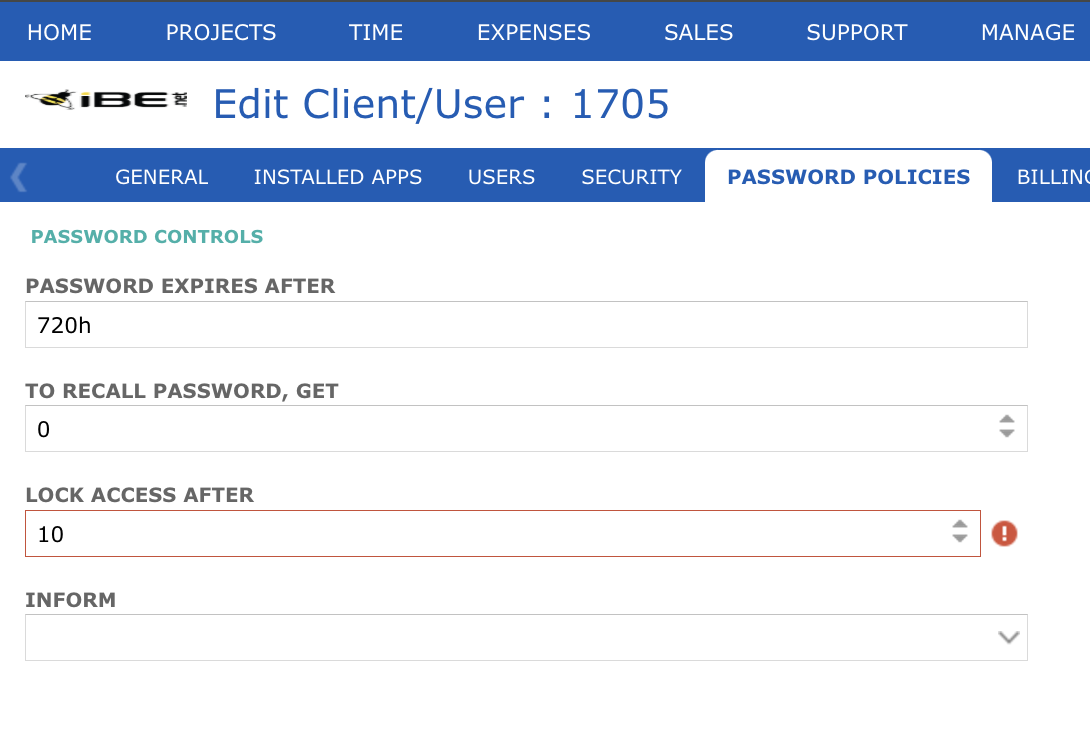The image size is (1090, 756).
Task: Open the MANAGE section
Action: (x=1028, y=32)
